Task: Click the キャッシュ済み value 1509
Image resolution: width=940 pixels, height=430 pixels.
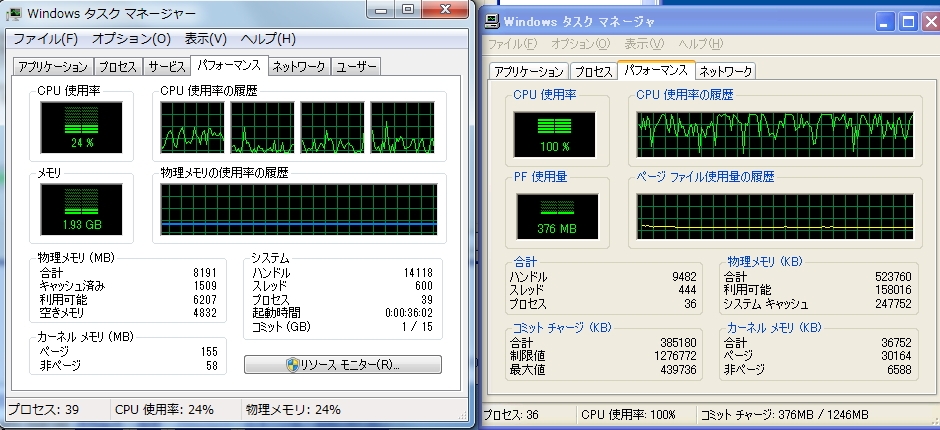Action: point(205,285)
